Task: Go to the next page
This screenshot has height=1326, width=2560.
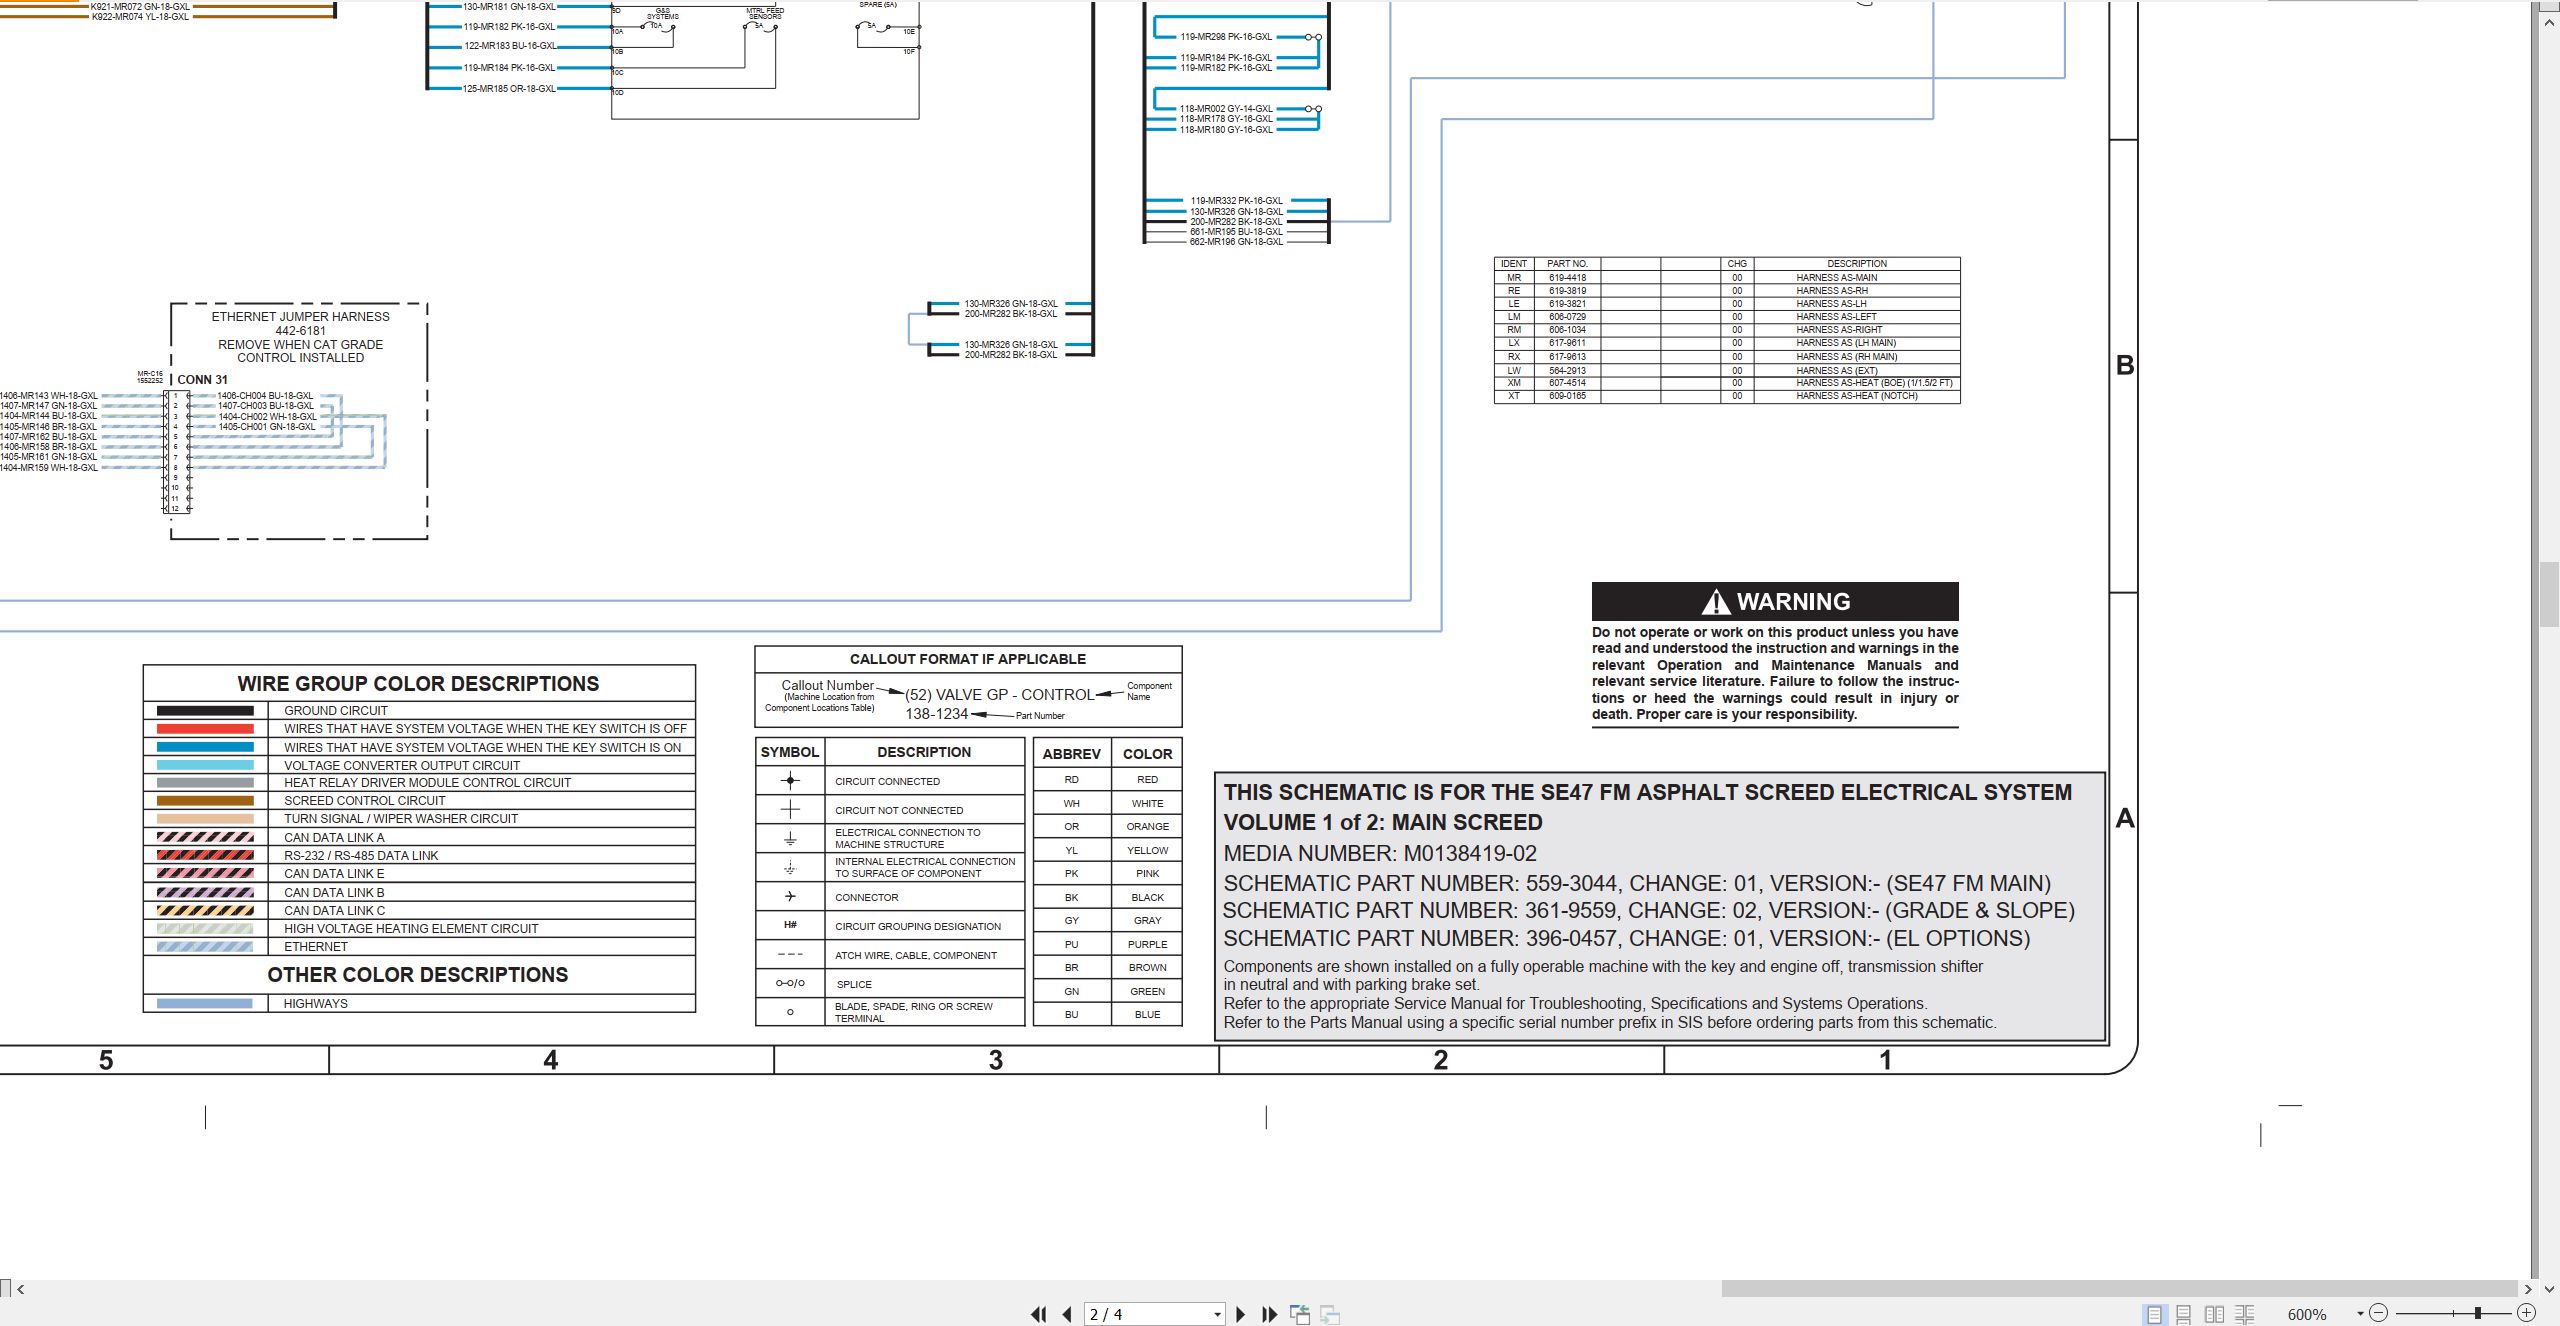Action: coord(1241,1314)
